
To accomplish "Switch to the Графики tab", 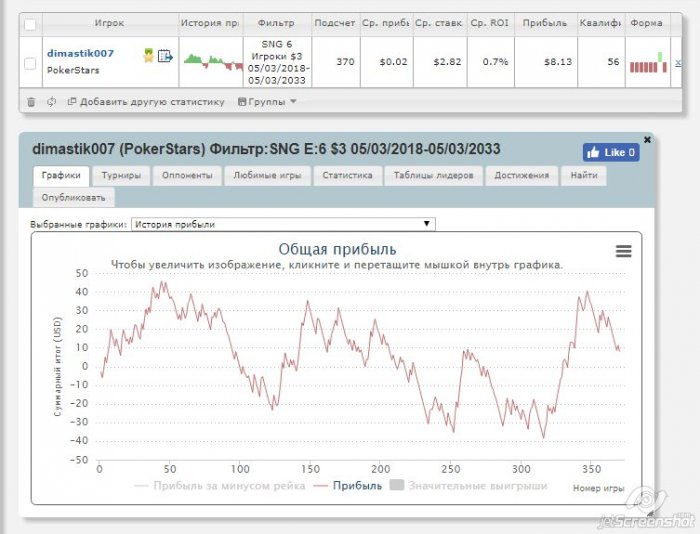I will click(61, 175).
